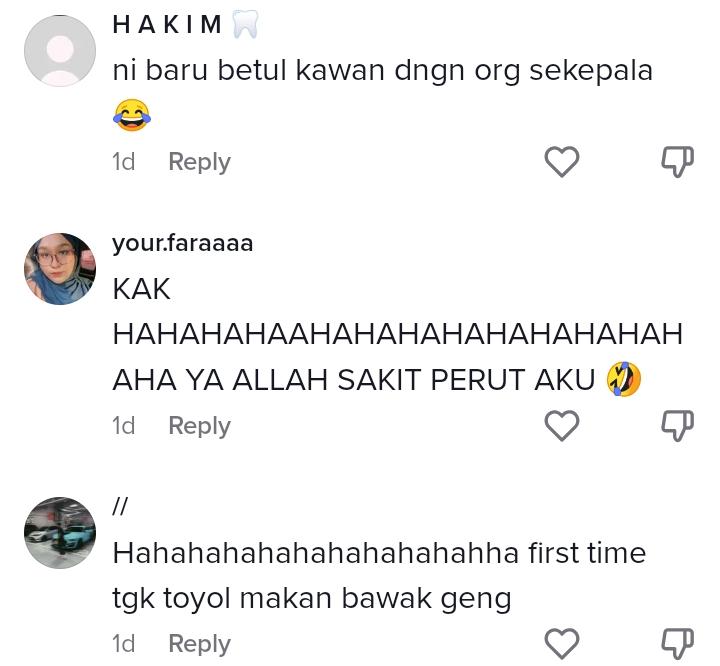
Task: Thumbs-down the toyol makan comment
Action: pyautogui.click(x=677, y=643)
